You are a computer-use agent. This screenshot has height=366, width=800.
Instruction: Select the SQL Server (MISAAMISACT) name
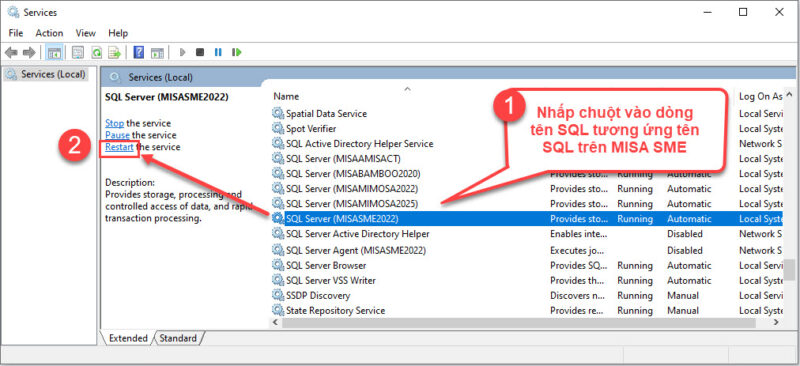[x=343, y=159]
